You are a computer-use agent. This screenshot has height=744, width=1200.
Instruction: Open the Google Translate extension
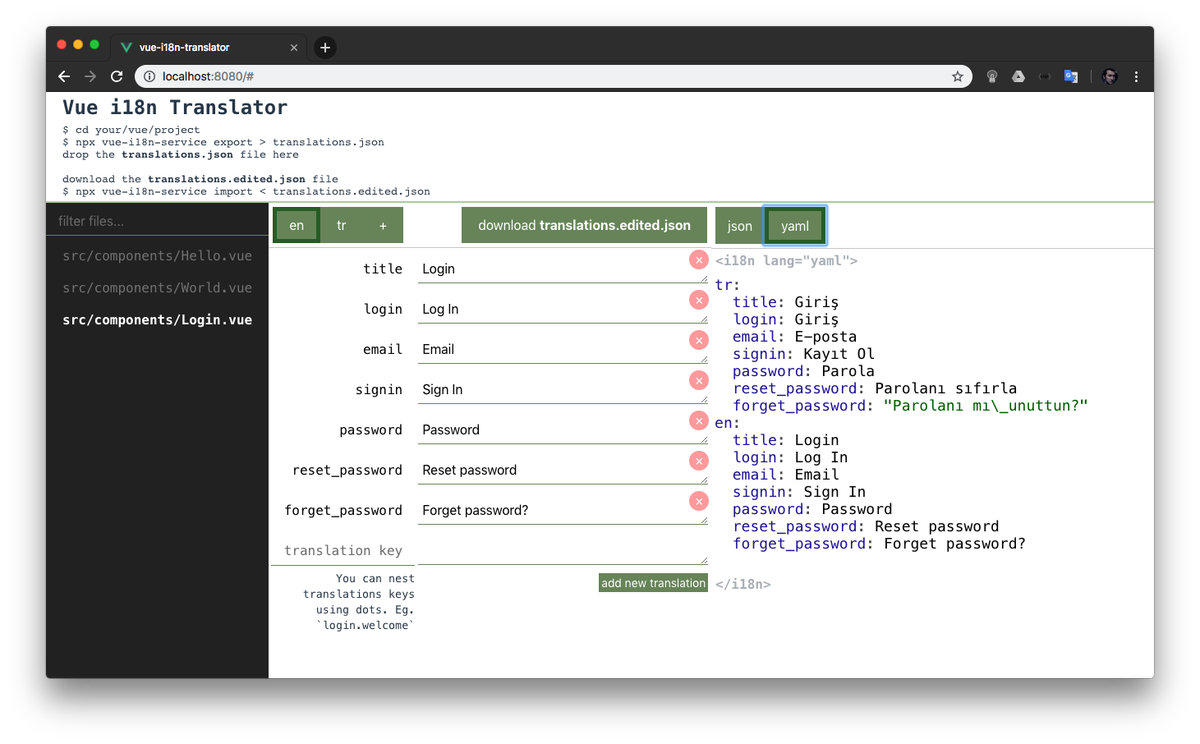tap(1070, 76)
